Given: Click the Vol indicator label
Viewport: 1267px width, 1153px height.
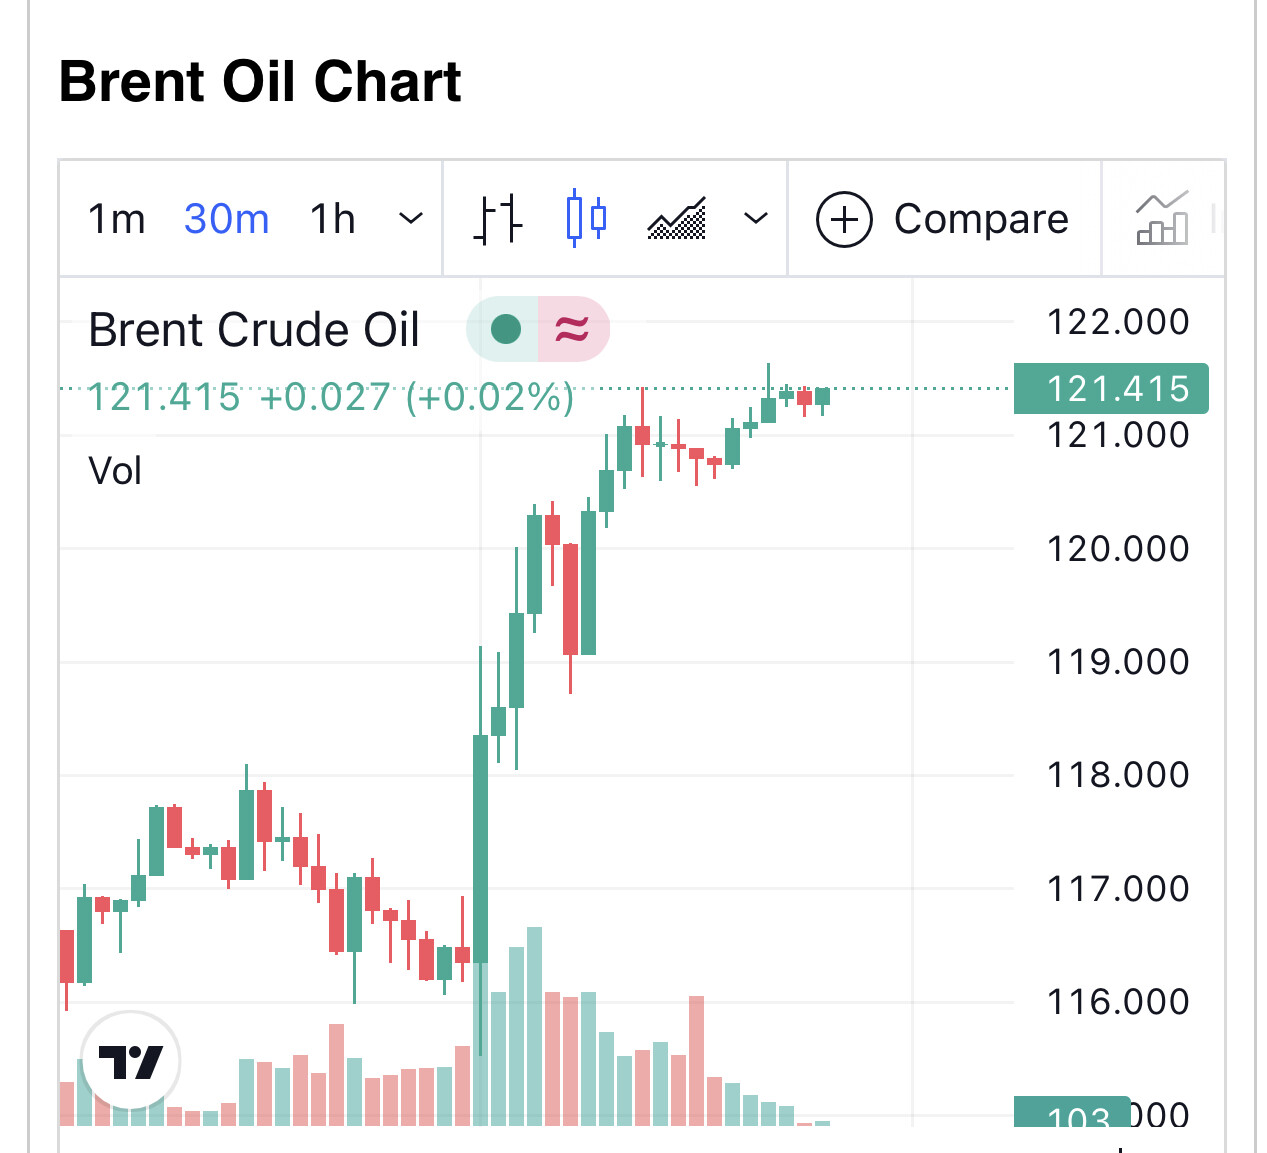Looking at the screenshot, I should point(115,471).
